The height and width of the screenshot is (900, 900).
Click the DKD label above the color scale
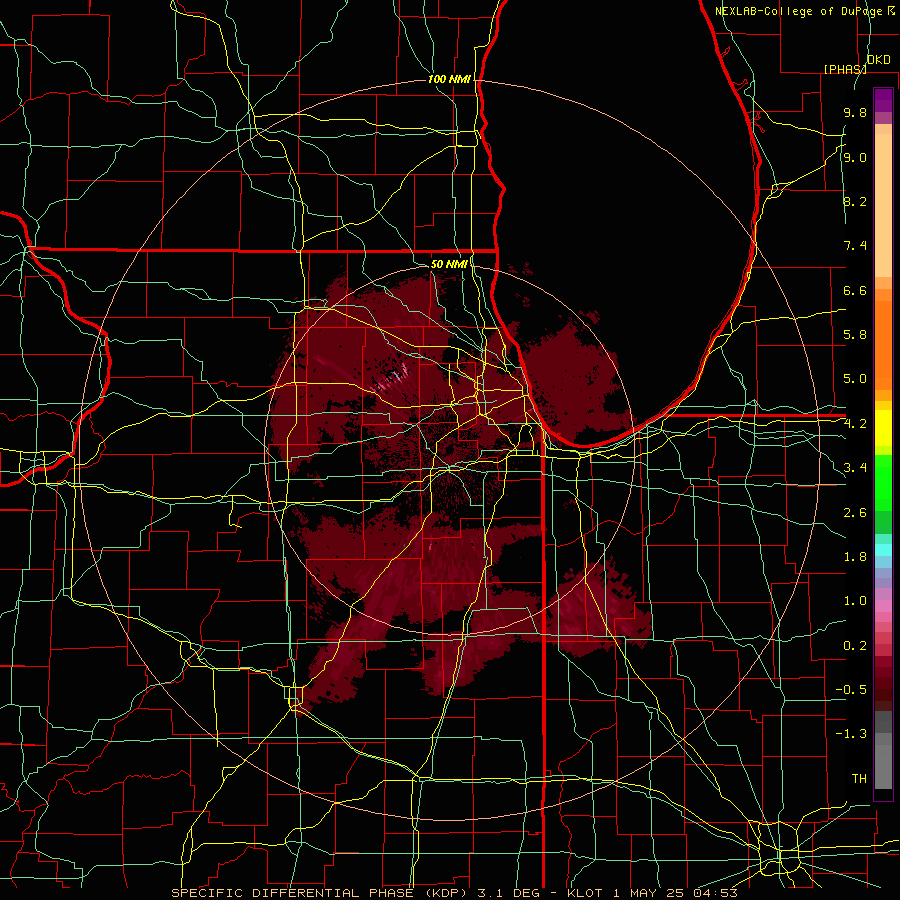pos(878,60)
